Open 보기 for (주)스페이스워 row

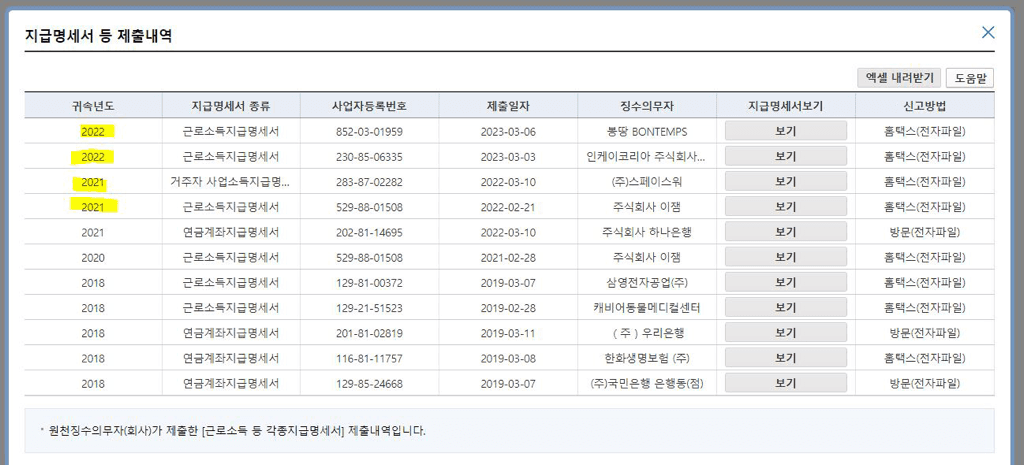786,182
